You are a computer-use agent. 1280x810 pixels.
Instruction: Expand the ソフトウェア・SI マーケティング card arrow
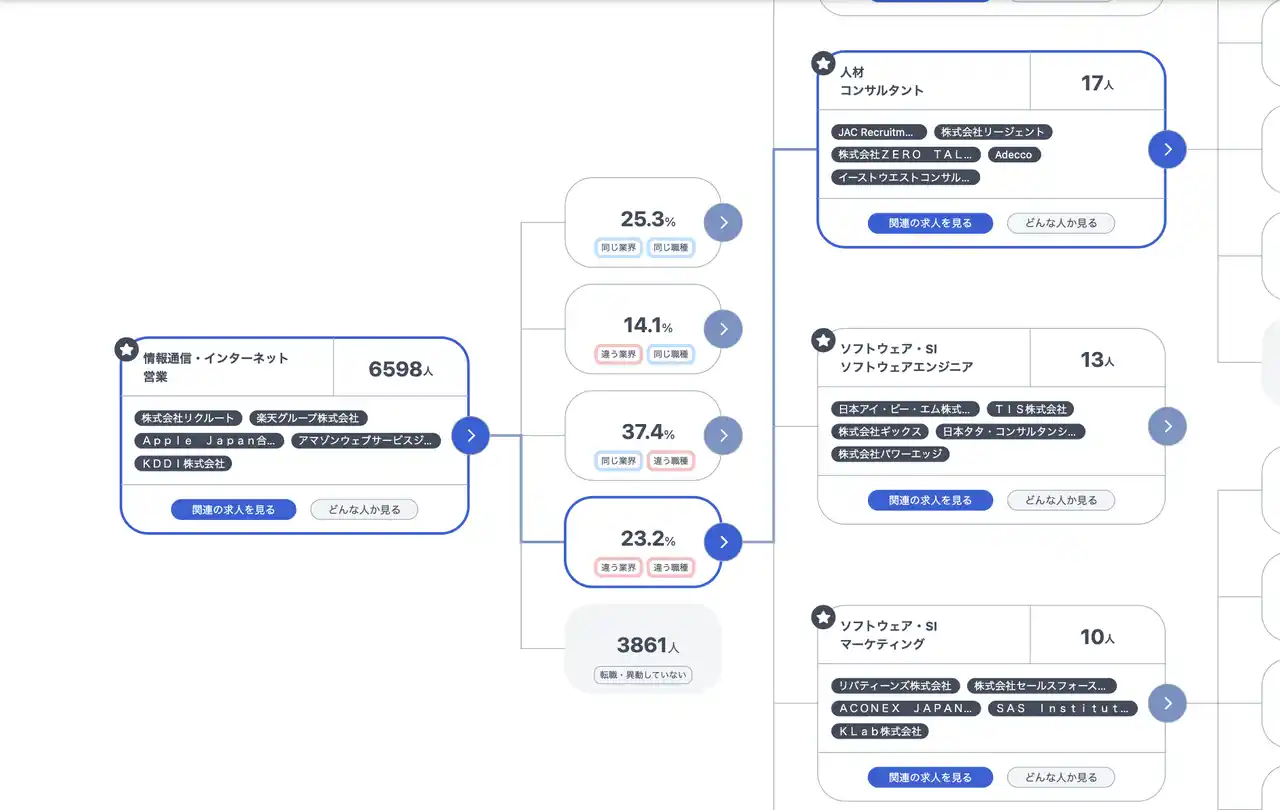click(x=1167, y=703)
